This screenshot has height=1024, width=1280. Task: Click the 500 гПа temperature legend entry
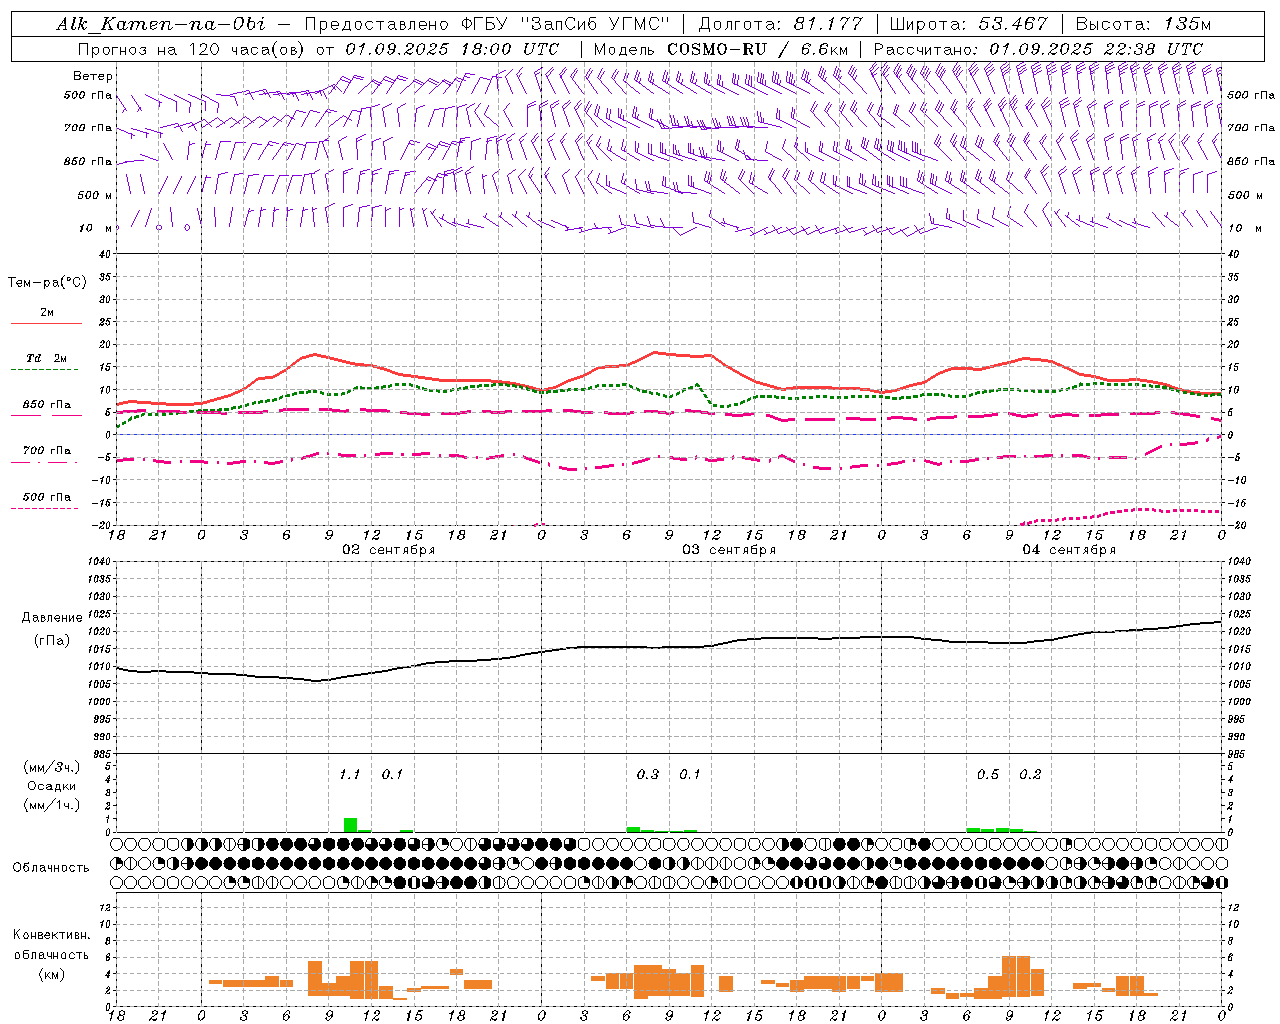pos(47,497)
